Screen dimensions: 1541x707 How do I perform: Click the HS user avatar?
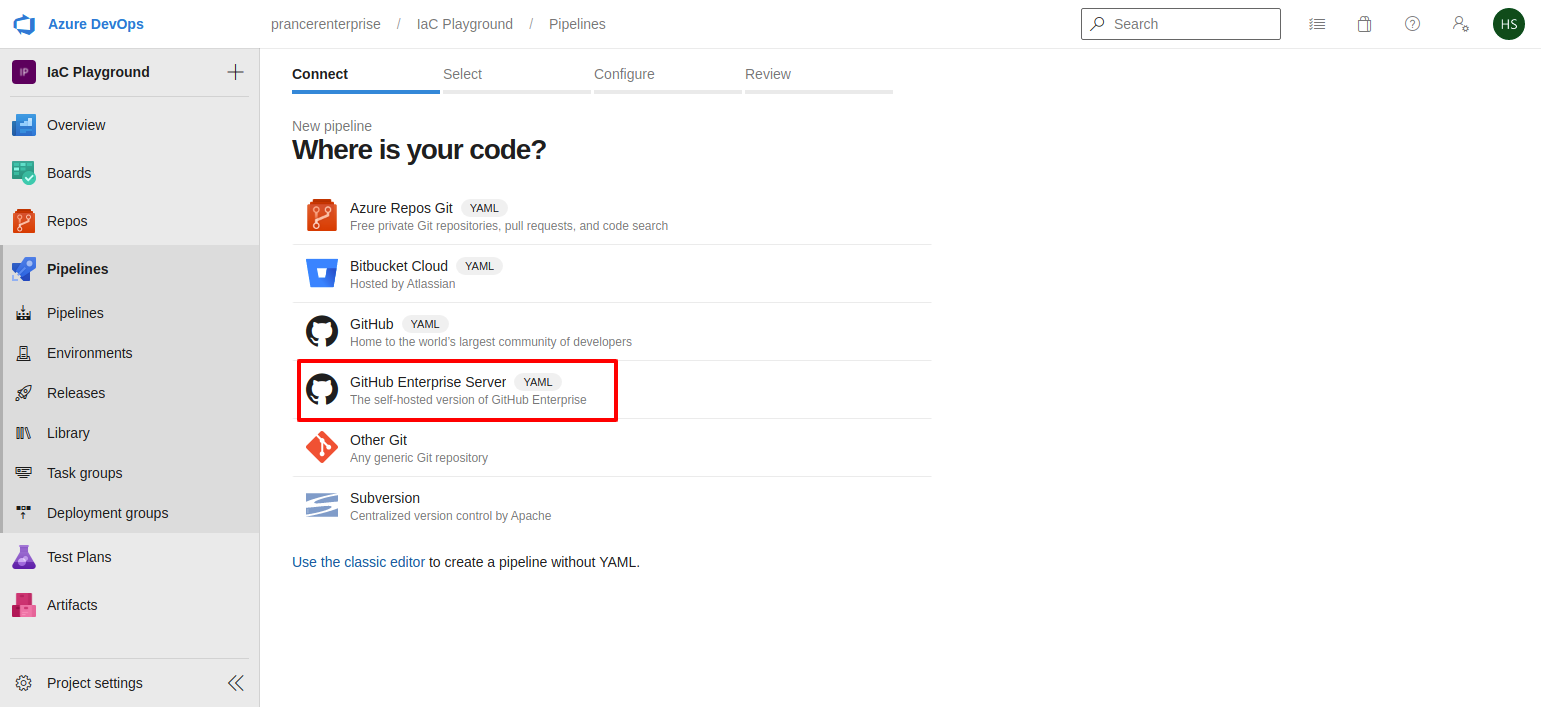[x=1509, y=24]
